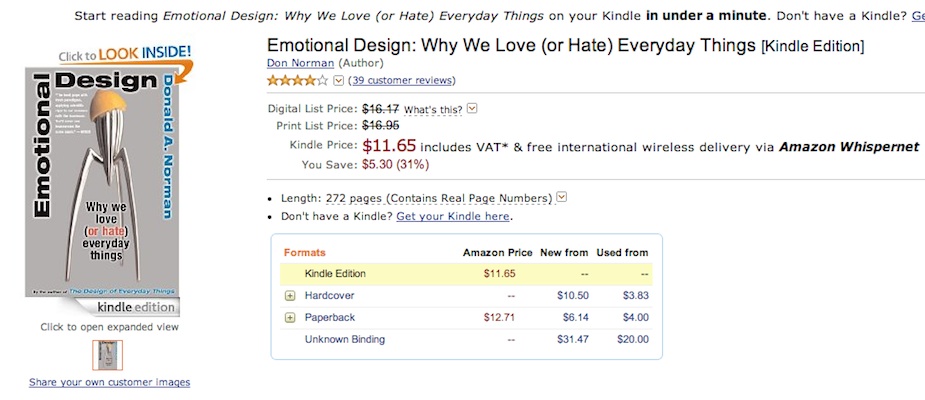
Task: Expand the What's this? dropdown arrow
Action: (x=472, y=109)
